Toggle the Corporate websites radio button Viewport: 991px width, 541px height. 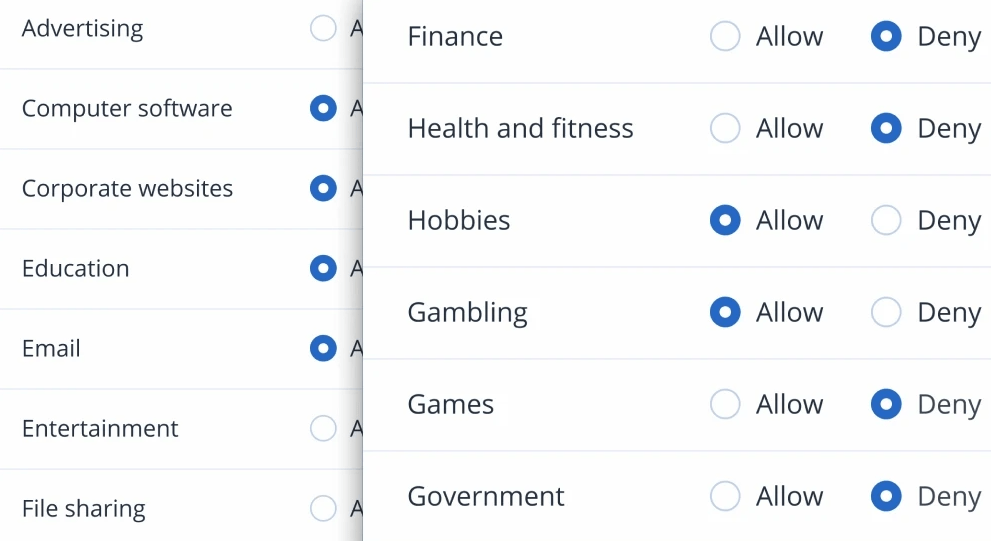pos(323,189)
